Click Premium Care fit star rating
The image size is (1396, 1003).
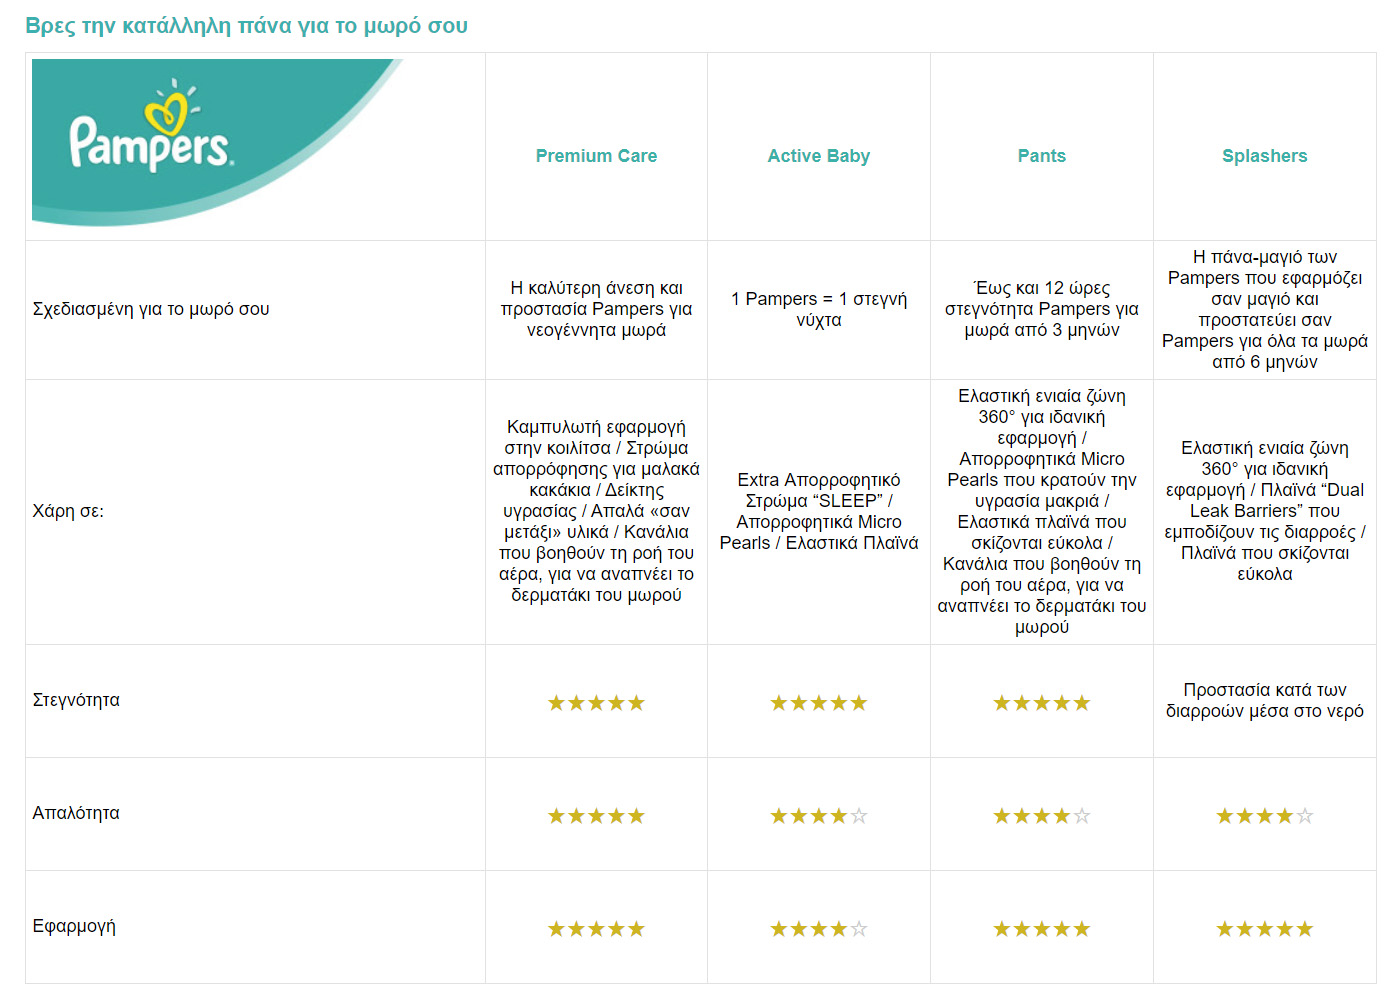tap(596, 929)
